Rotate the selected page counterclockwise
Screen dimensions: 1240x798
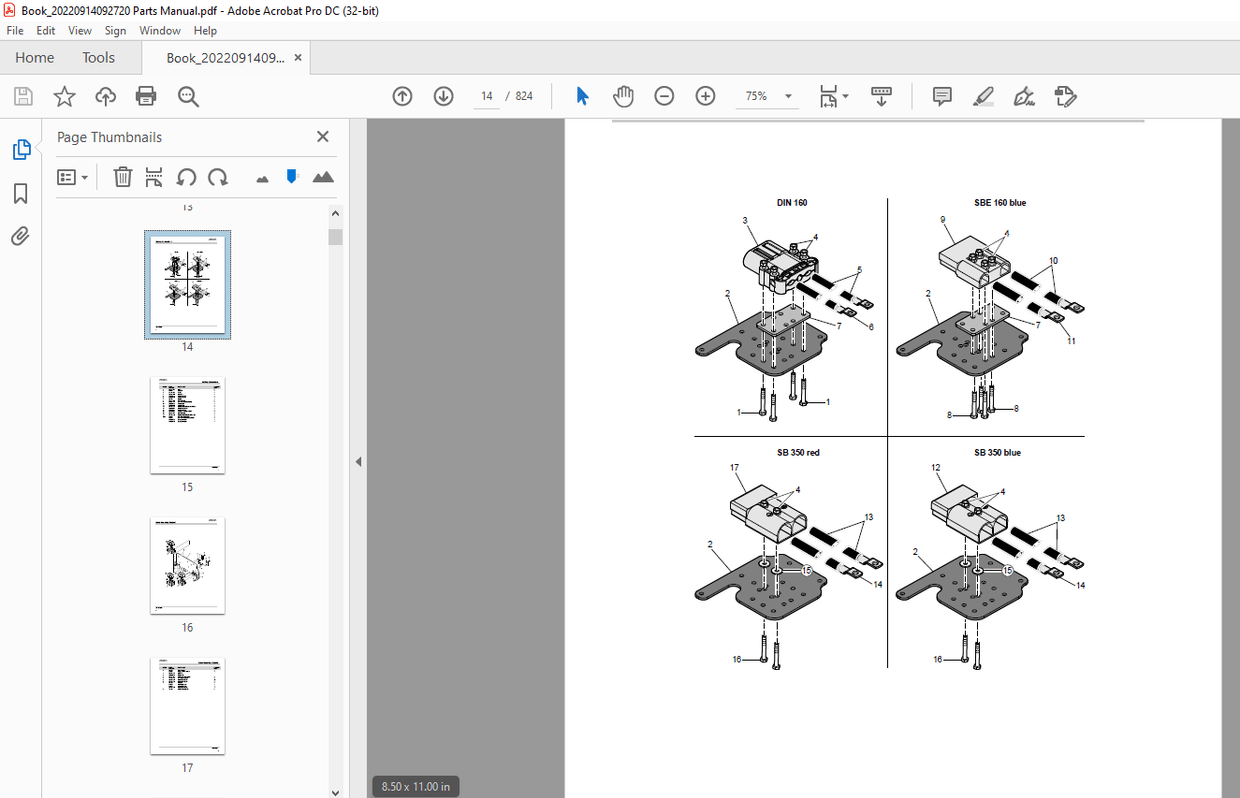[186, 177]
